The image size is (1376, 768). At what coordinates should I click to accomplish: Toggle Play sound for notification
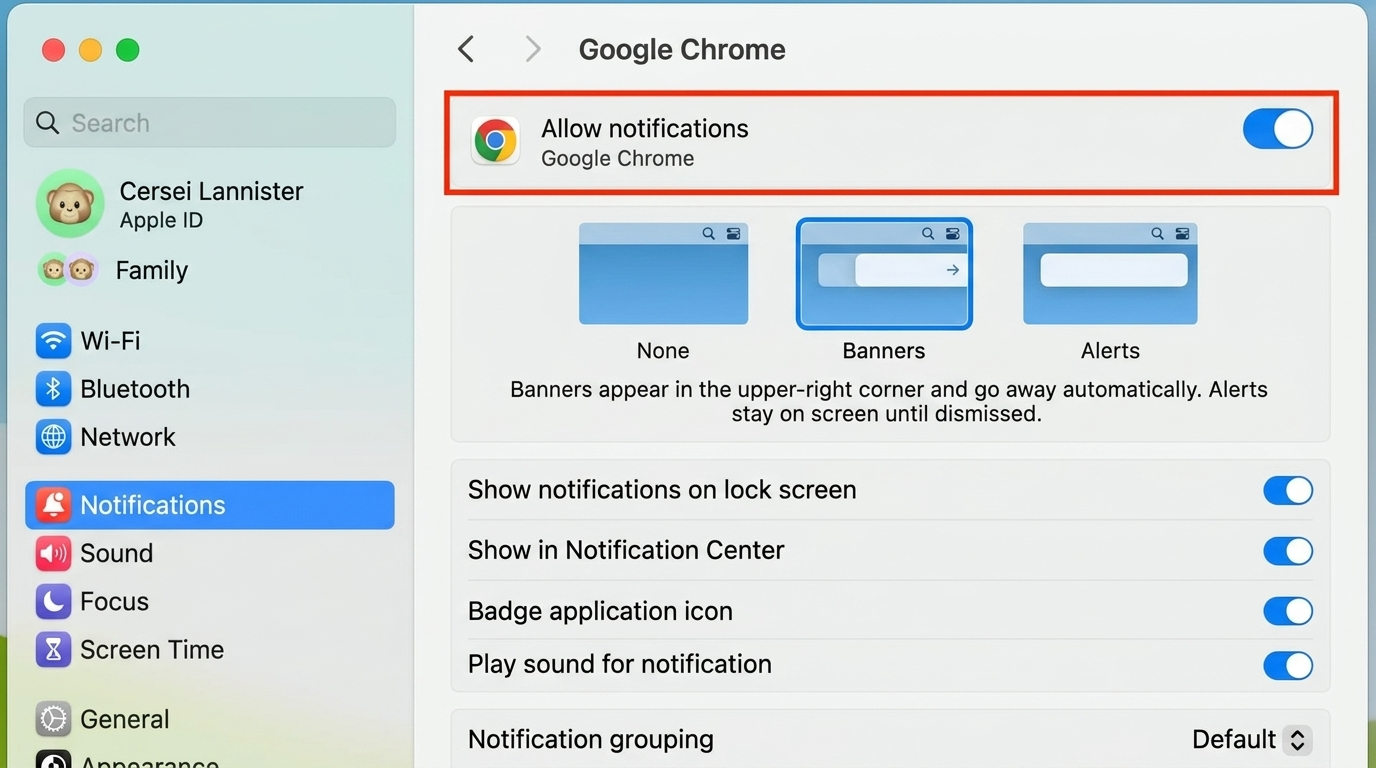(1288, 665)
